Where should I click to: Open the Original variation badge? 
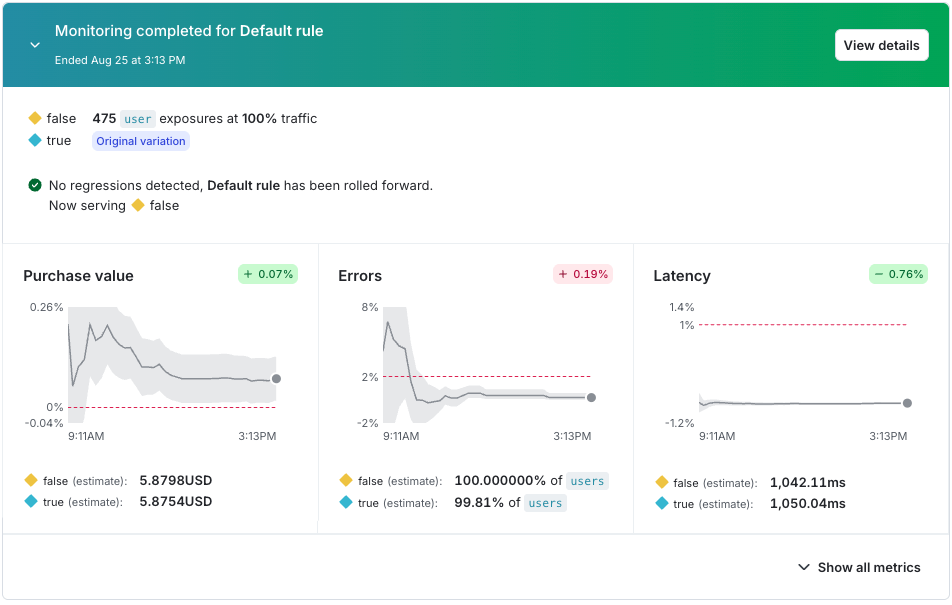pyautogui.click(x=140, y=140)
